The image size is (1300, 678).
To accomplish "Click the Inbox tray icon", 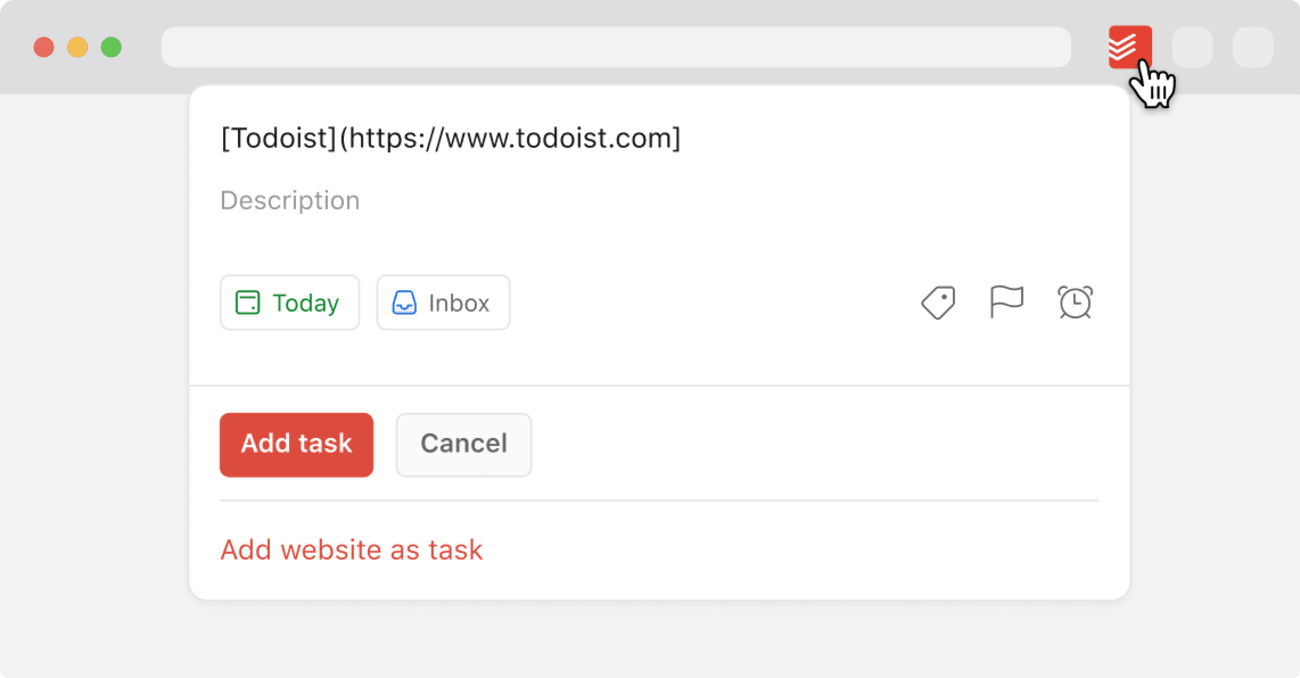I will tap(404, 302).
